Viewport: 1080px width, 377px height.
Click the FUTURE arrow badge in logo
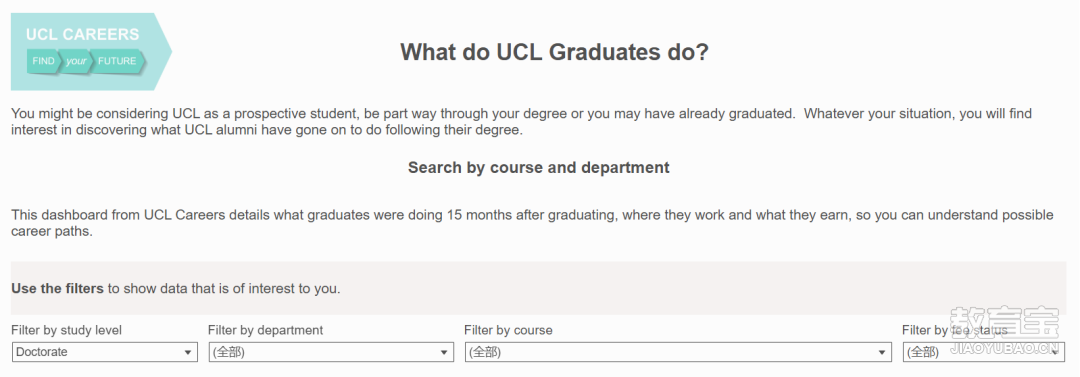(117, 61)
